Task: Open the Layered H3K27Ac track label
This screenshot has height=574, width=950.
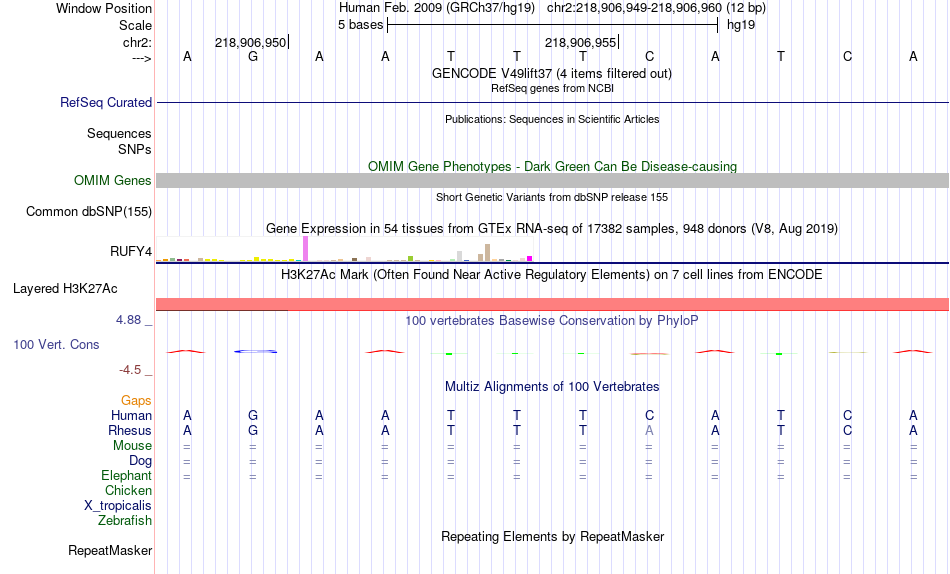Action: pos(65,289)
